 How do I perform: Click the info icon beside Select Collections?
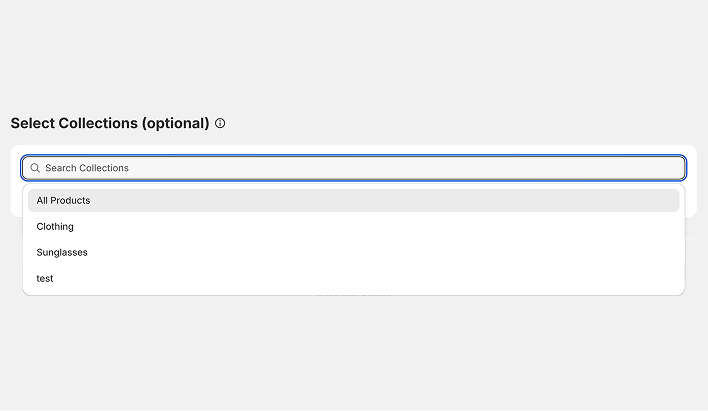220,124
